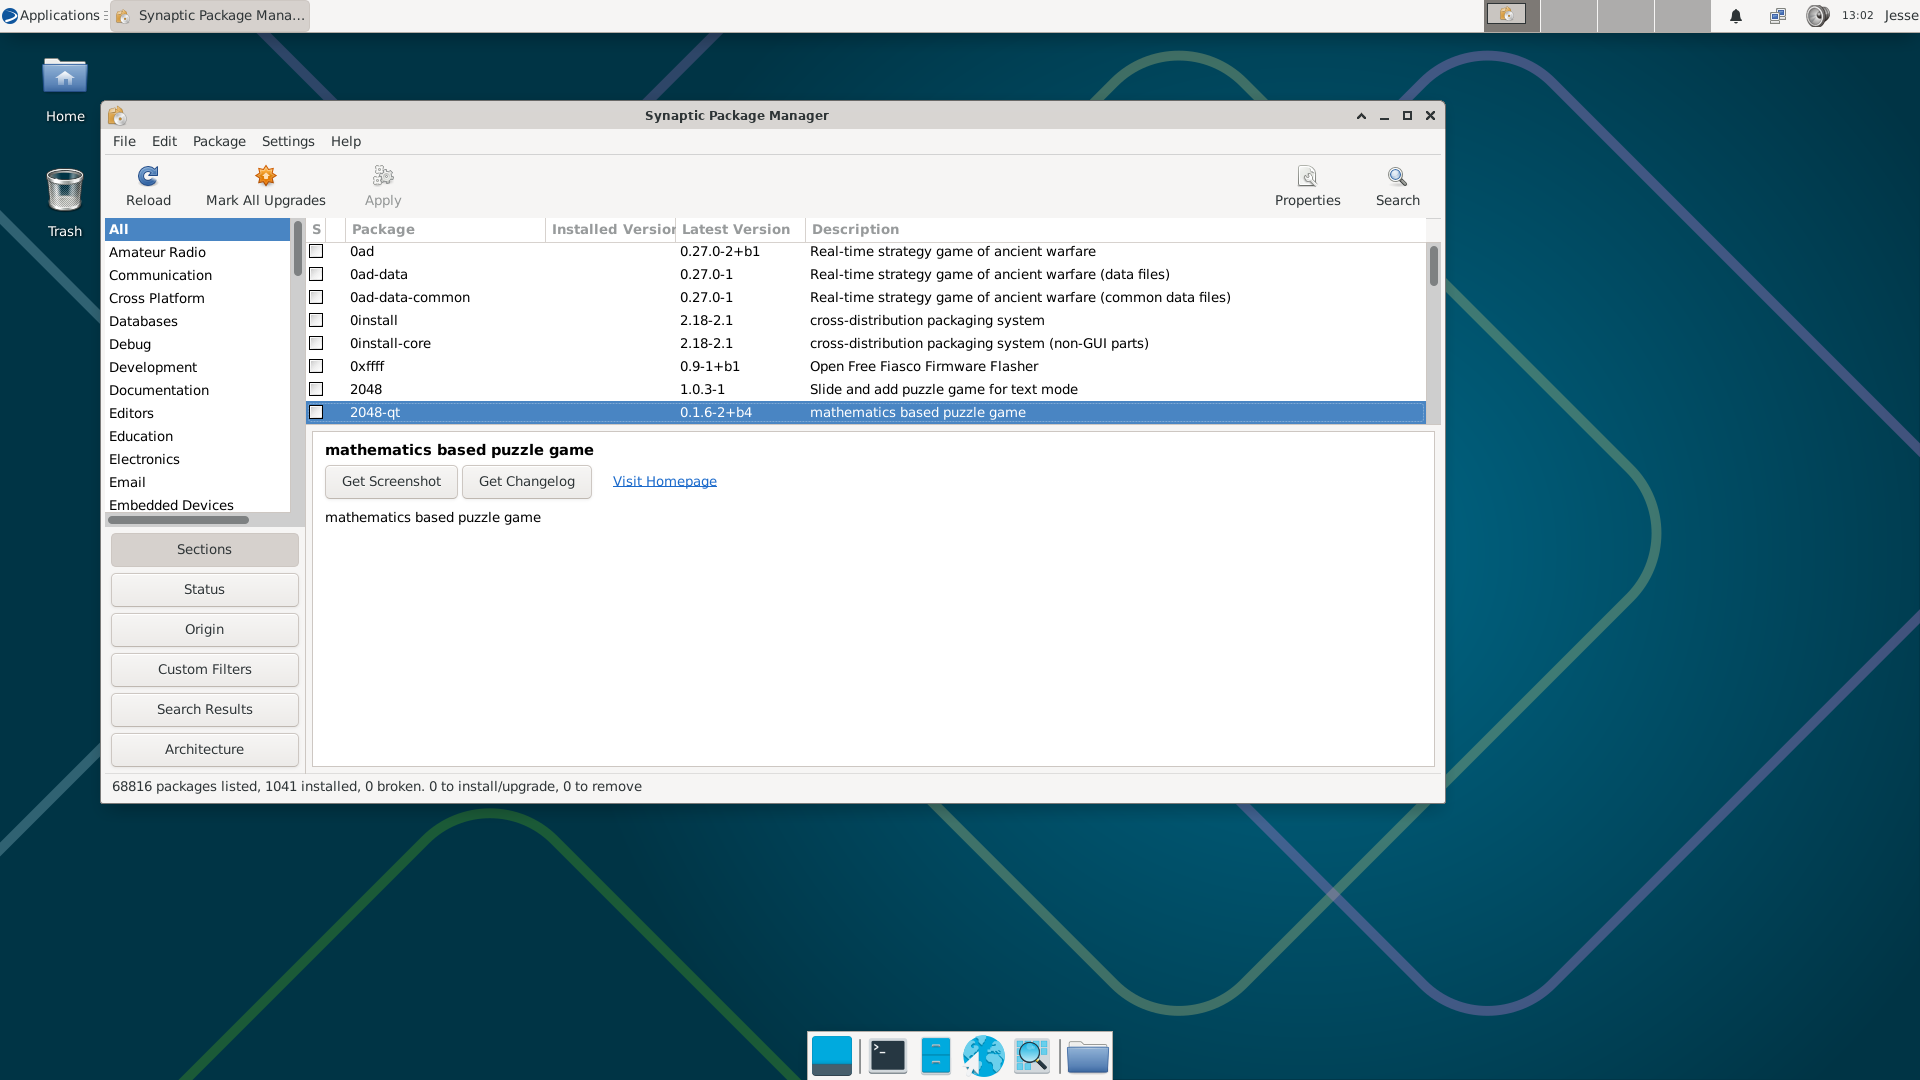This screenshot has height=1080, width=1920.
Task: Open the Package menu
Action: [x=219, y=141]
